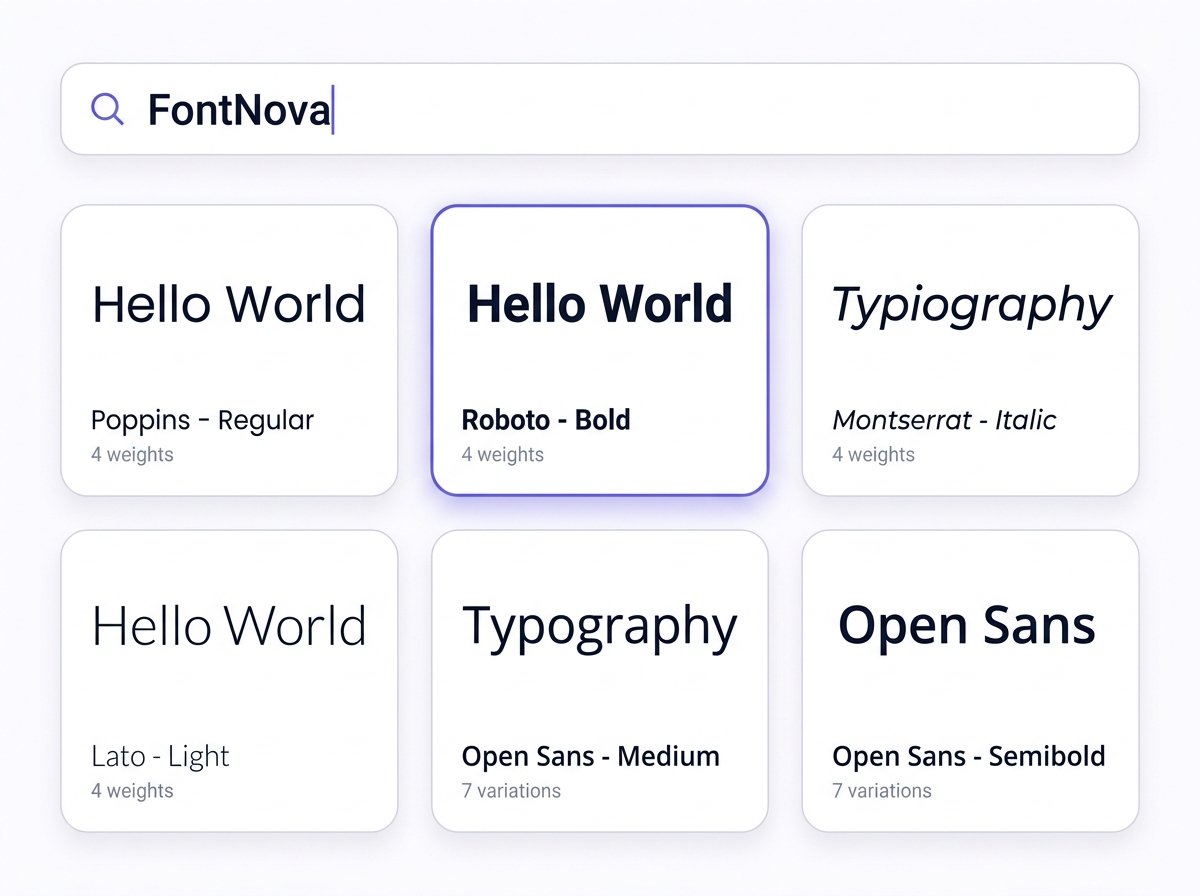The width and height of the screenshot is (1200, 896).
Task: Click the Poppins 'Hello World' preview text
Action: click(x=229, y=304)
